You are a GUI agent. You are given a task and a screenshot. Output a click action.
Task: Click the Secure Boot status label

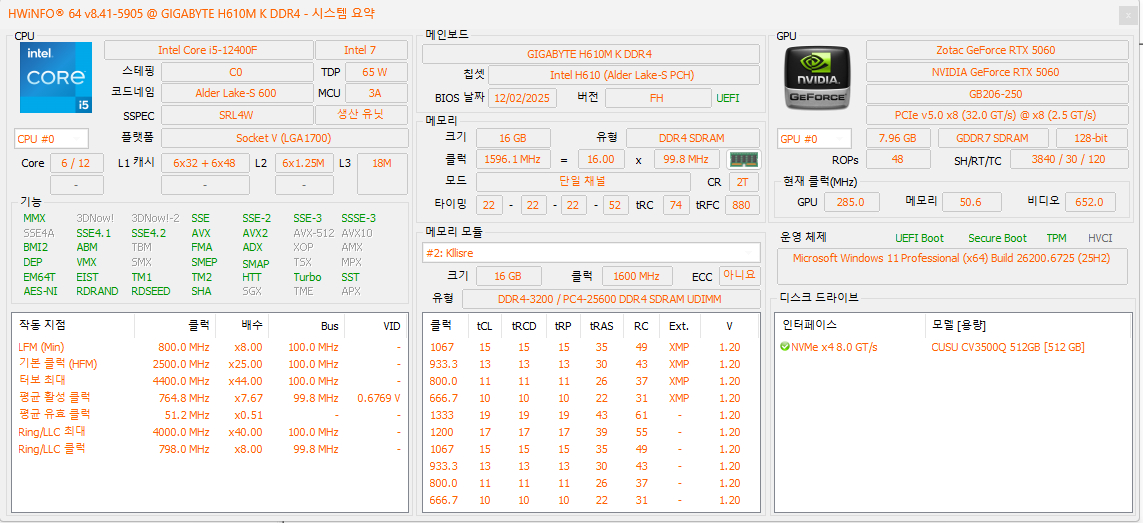[997, 239]
